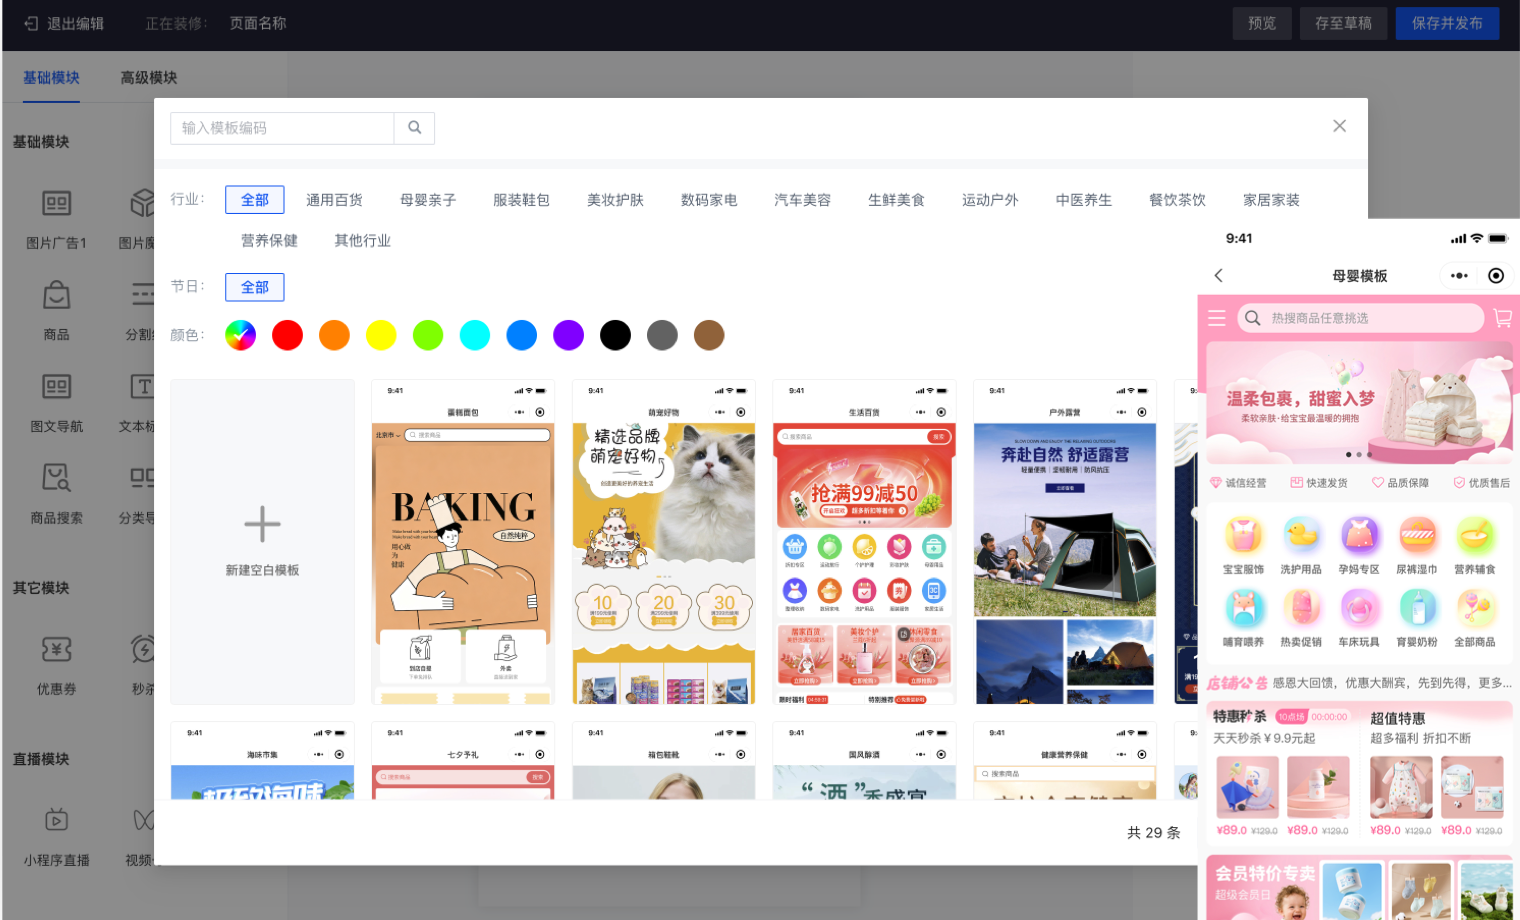The height and width of the screenshot is (920, 1520).
Task: Click the back chevron in phone preview
Action: (x=1218, y=276)
